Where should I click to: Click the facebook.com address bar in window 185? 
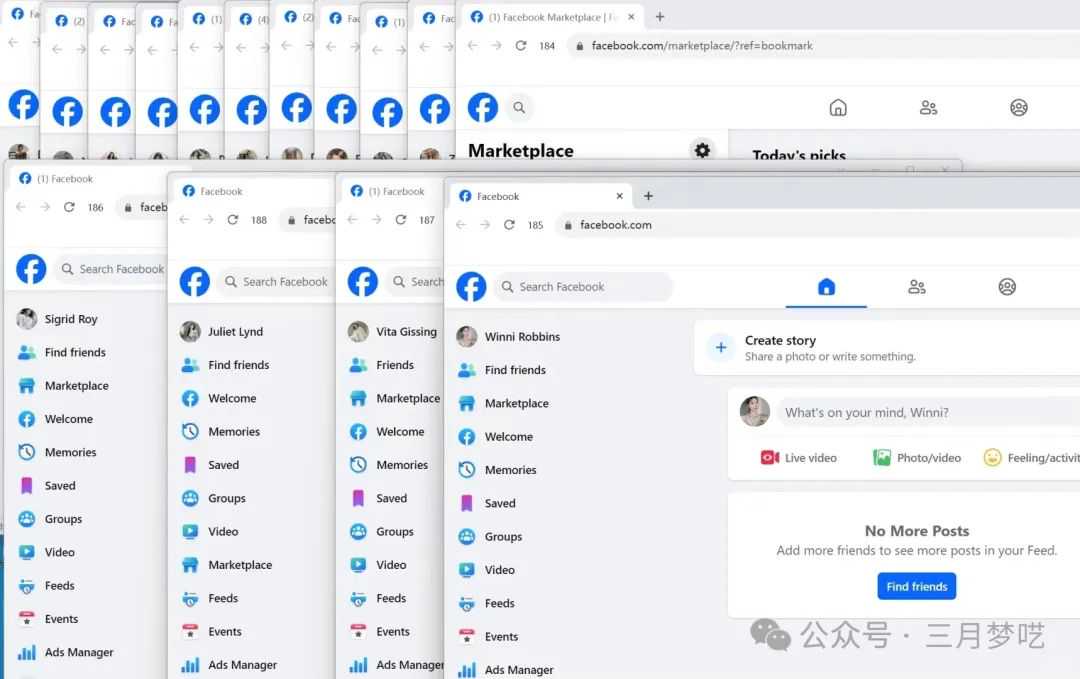pyautogui.click(x=818, y=224)
